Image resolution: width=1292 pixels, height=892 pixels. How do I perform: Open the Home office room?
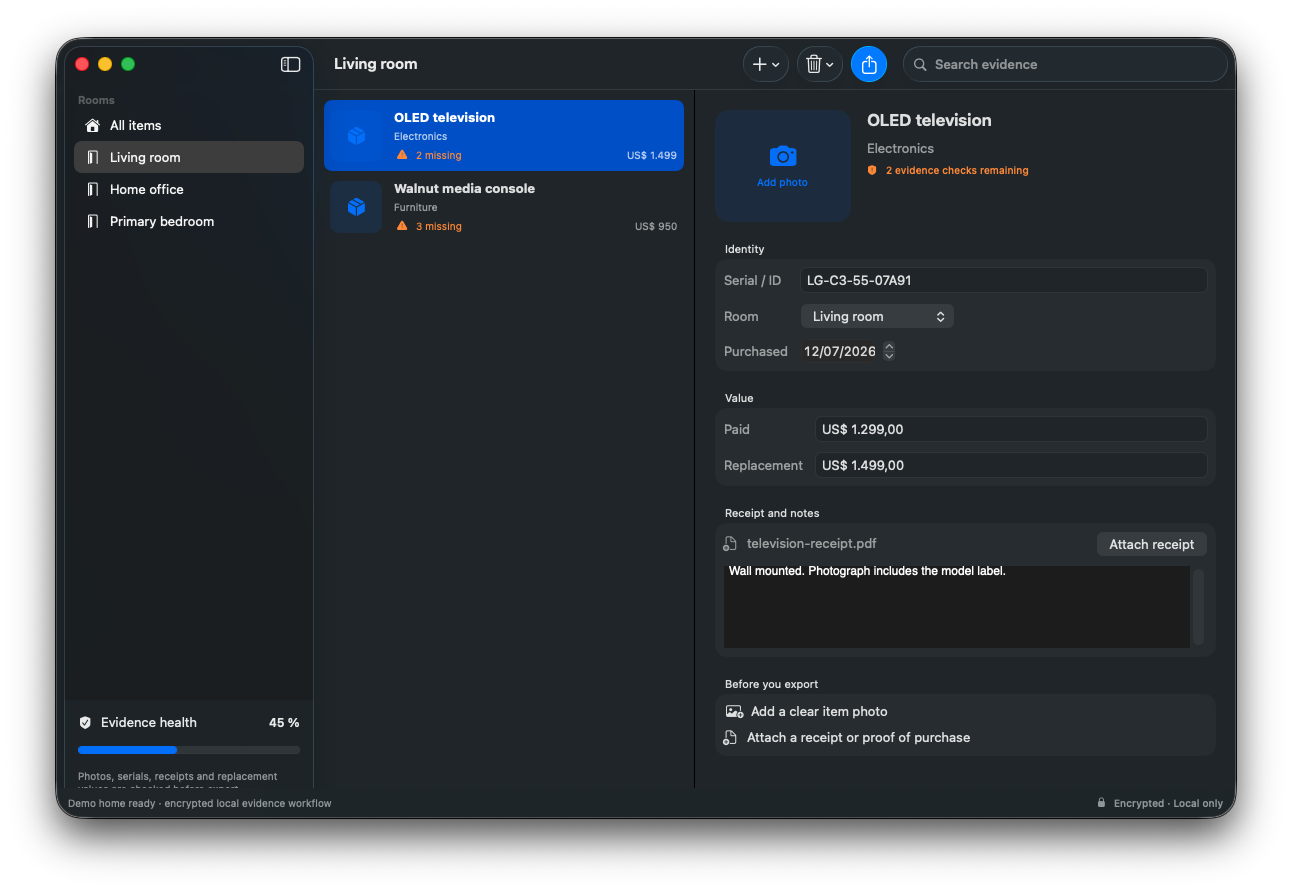(x=189, y=189)
